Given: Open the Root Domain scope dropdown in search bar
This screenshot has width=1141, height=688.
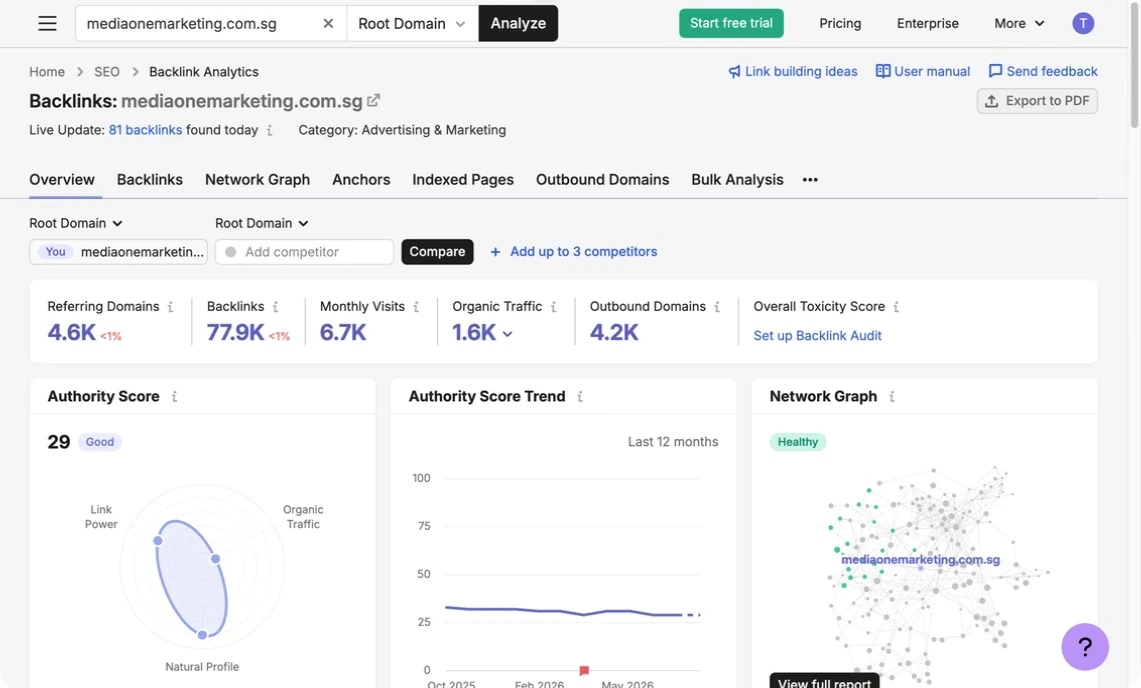Looking at the screenshot, I should (x=412, y=23).
